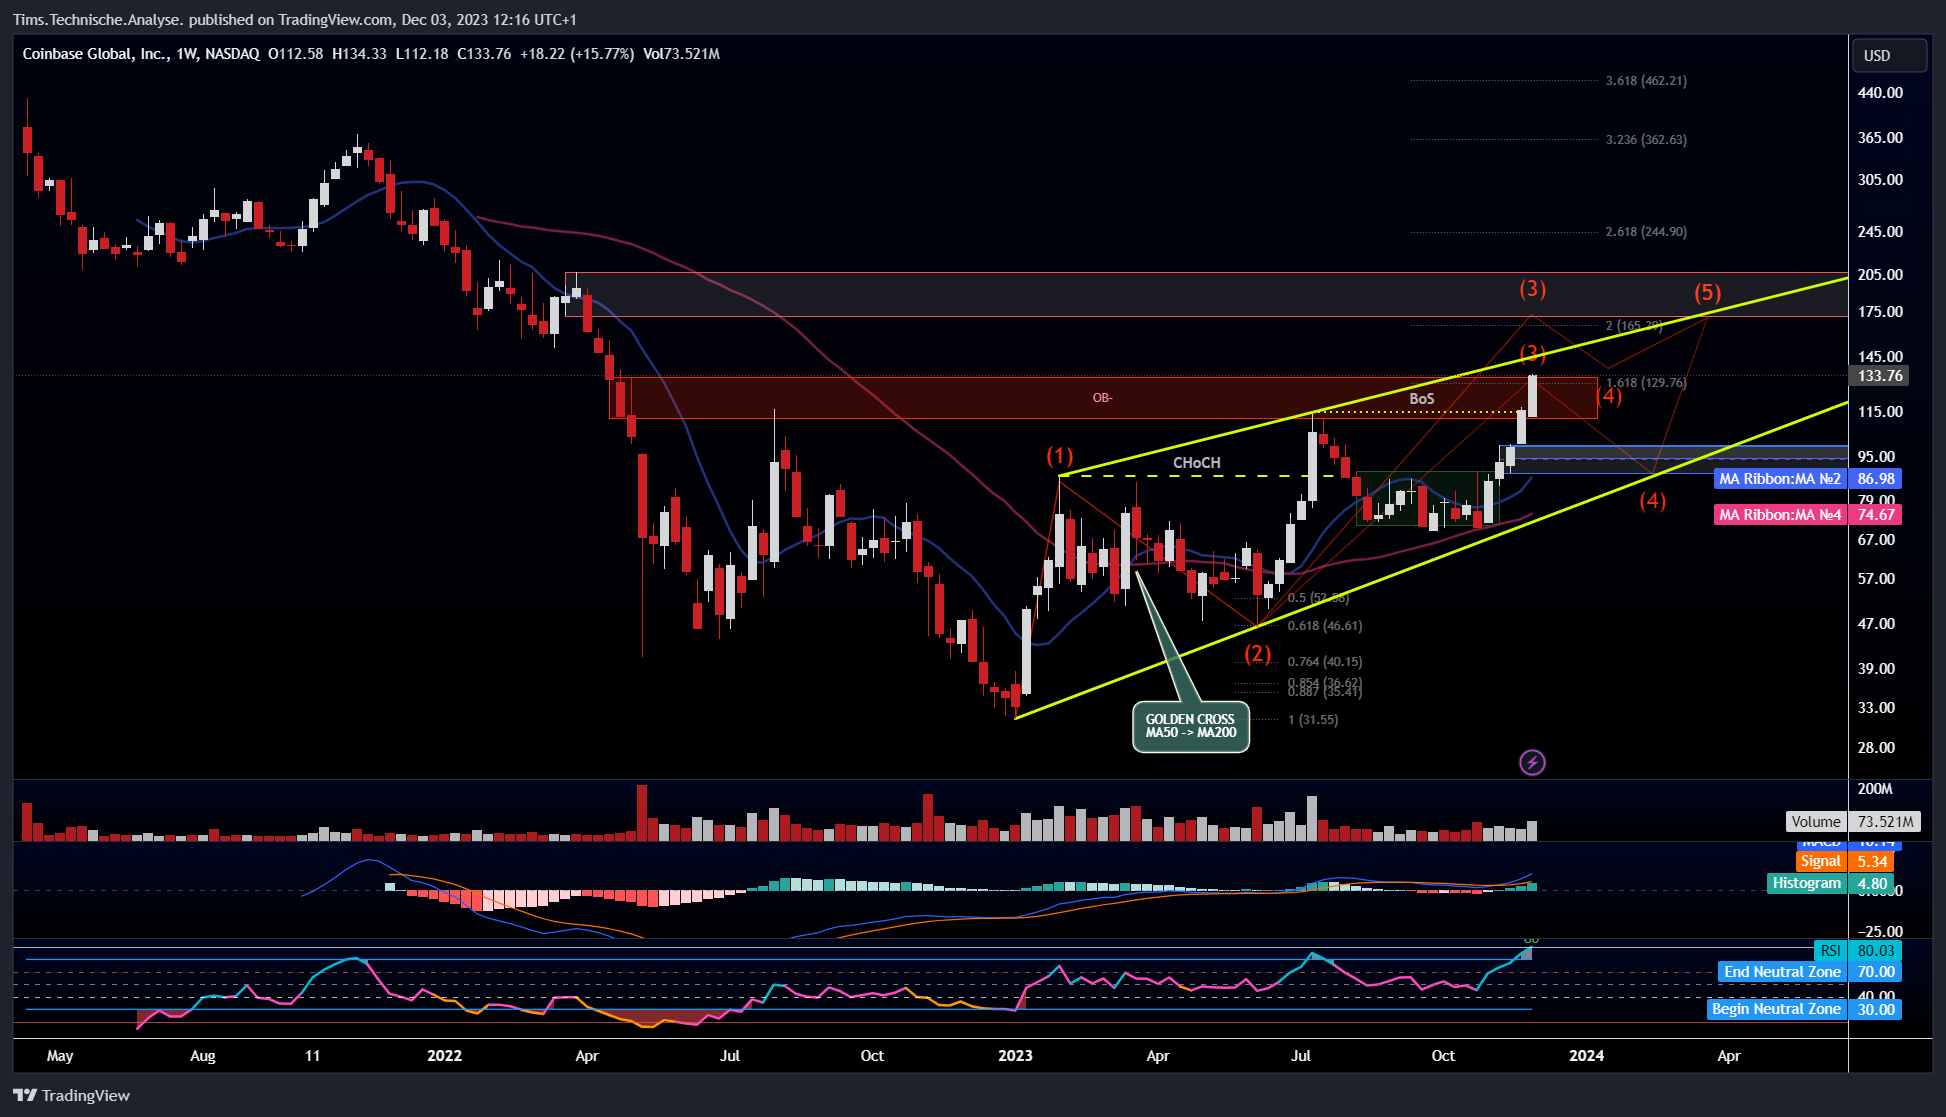Click the 2023 label on time axis
Viewport: 1946px width, 1117px height.
(x=1015, y=1056)
